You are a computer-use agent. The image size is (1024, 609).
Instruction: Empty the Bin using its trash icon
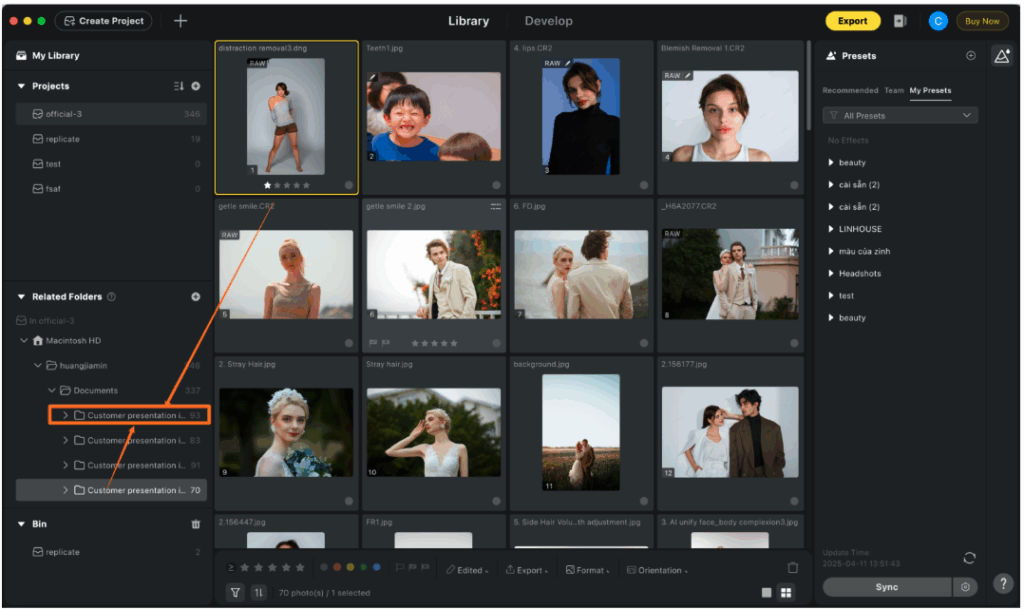(196, 524)
